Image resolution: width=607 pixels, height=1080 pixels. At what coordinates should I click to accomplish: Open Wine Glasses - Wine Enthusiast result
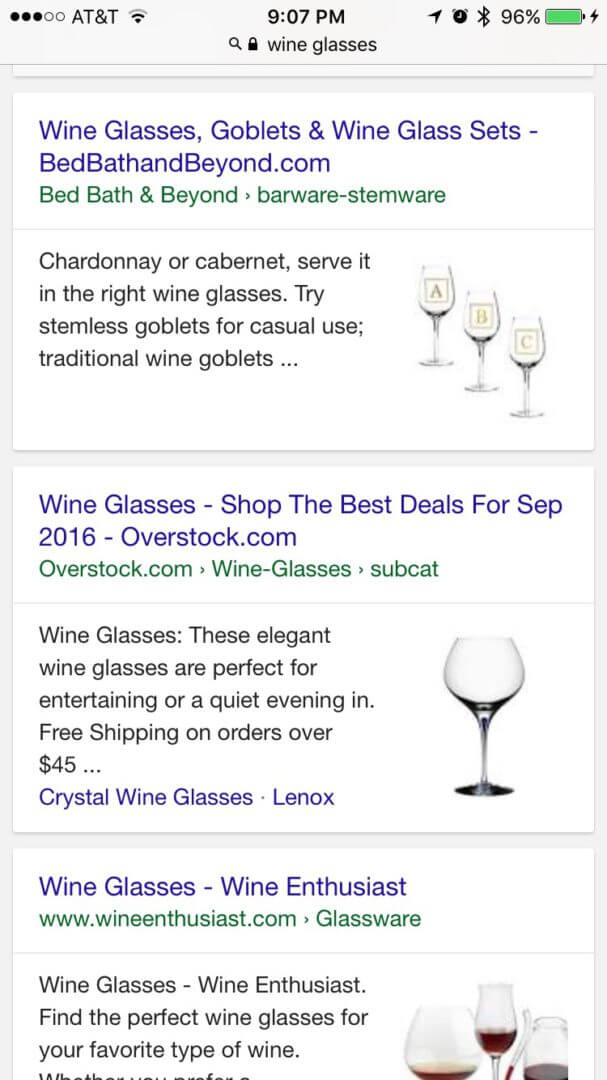coord(222,886)
